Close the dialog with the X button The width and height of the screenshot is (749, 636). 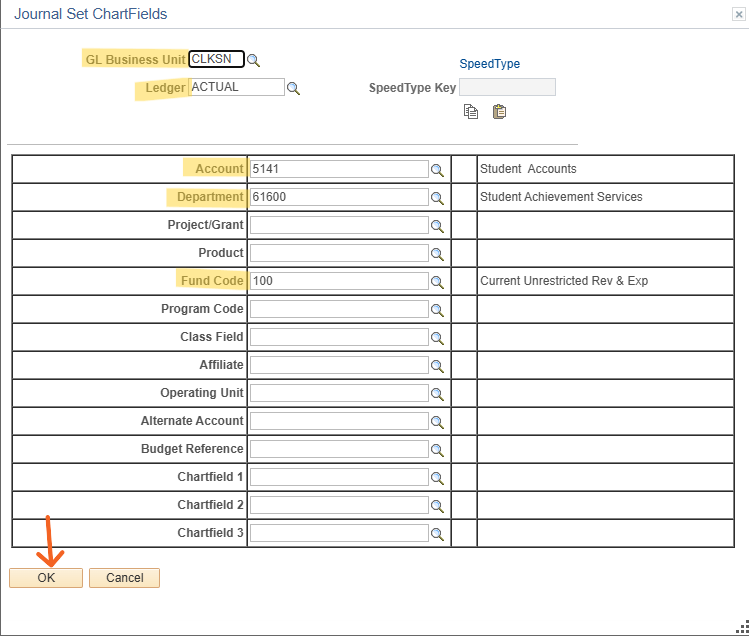(x=738, y=14)
